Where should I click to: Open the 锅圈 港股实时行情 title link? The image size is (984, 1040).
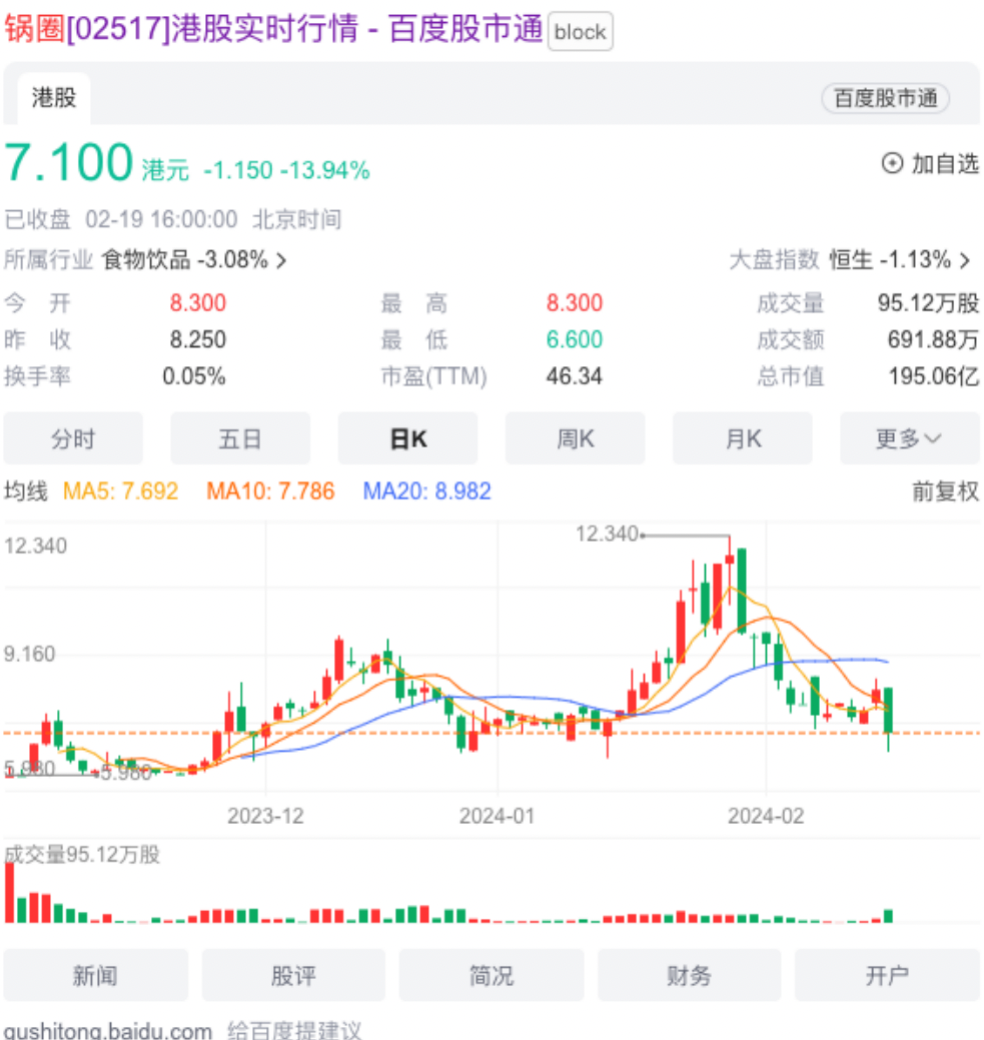pyautogui.click(x=273, y=30)
